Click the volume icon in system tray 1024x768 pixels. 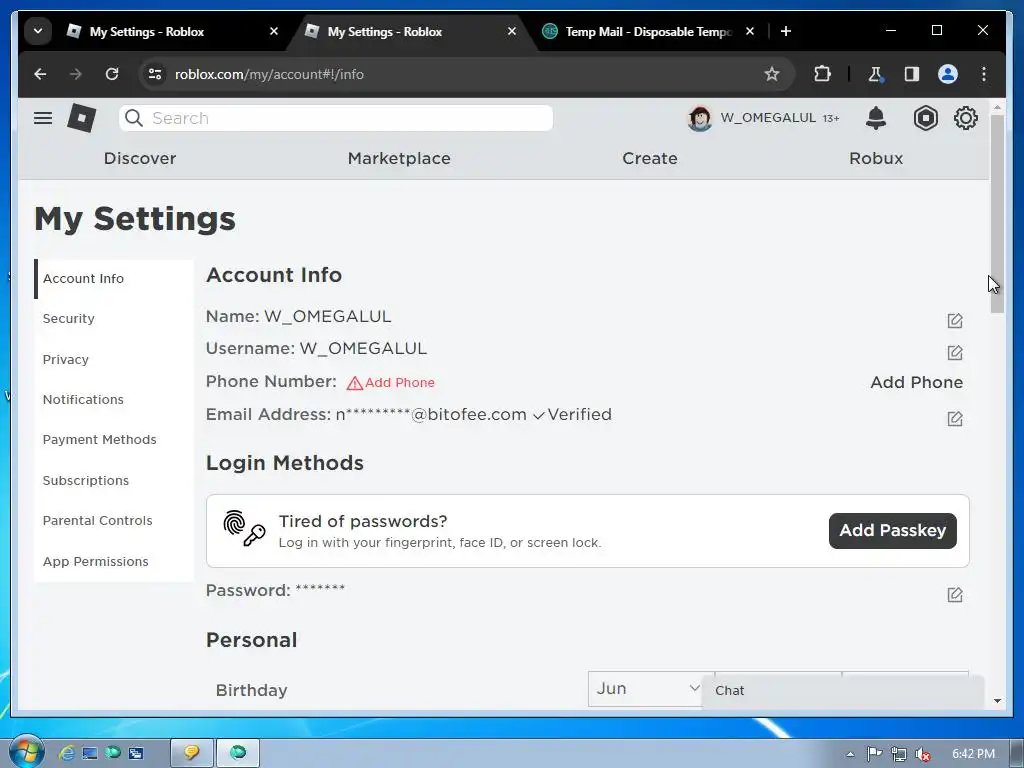922,754
